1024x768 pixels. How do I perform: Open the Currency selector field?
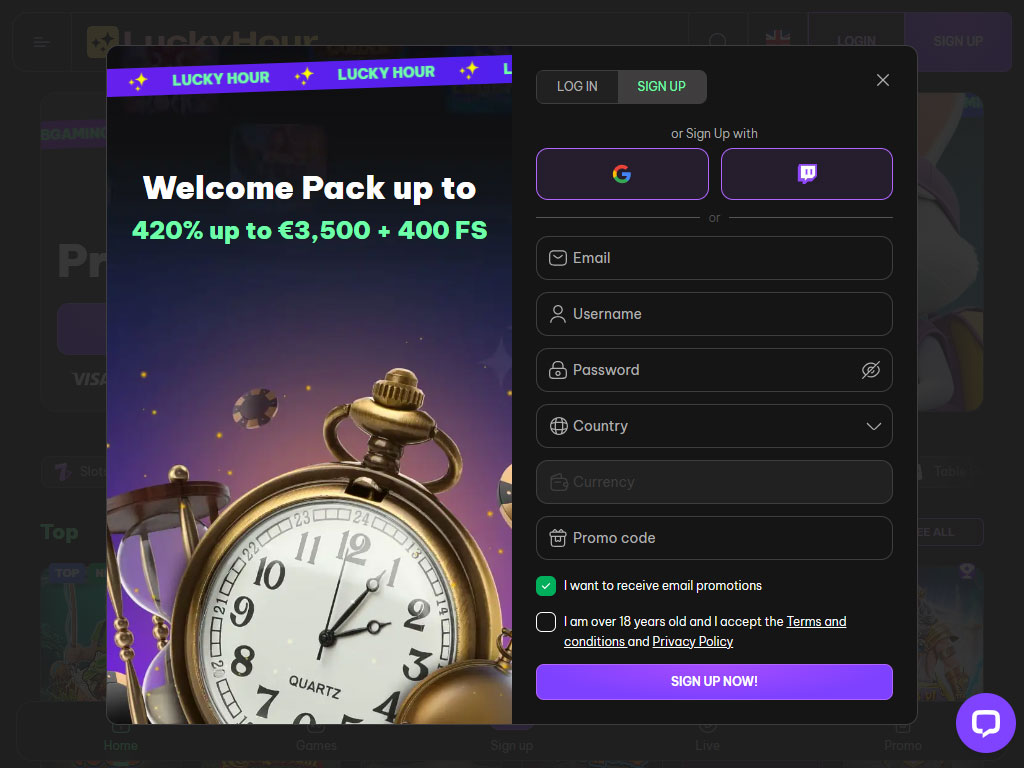[x=714, y=482]
